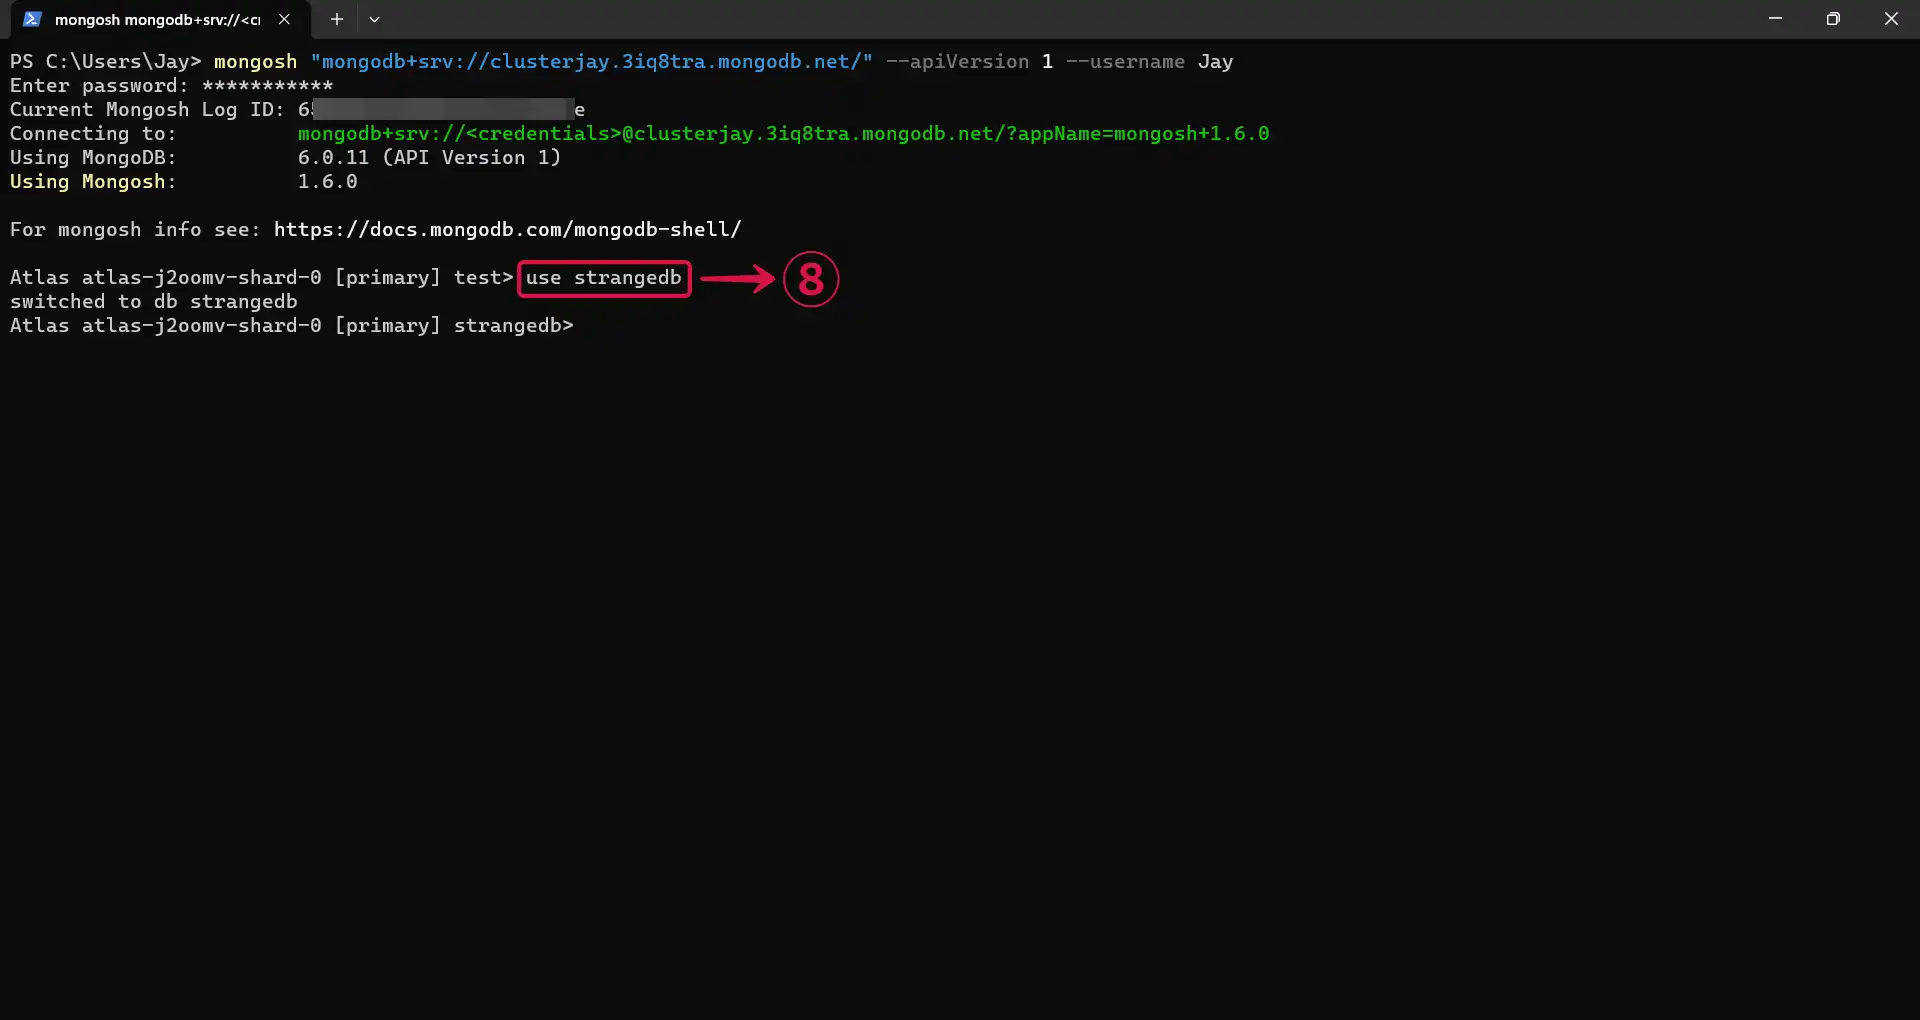
Task: Click the 'Connecting to:' label
Action: [93, 134]
